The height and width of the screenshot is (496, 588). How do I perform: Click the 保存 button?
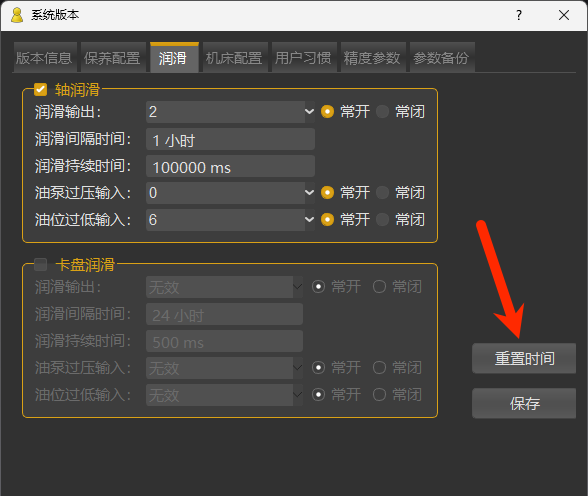coord(524,403)
